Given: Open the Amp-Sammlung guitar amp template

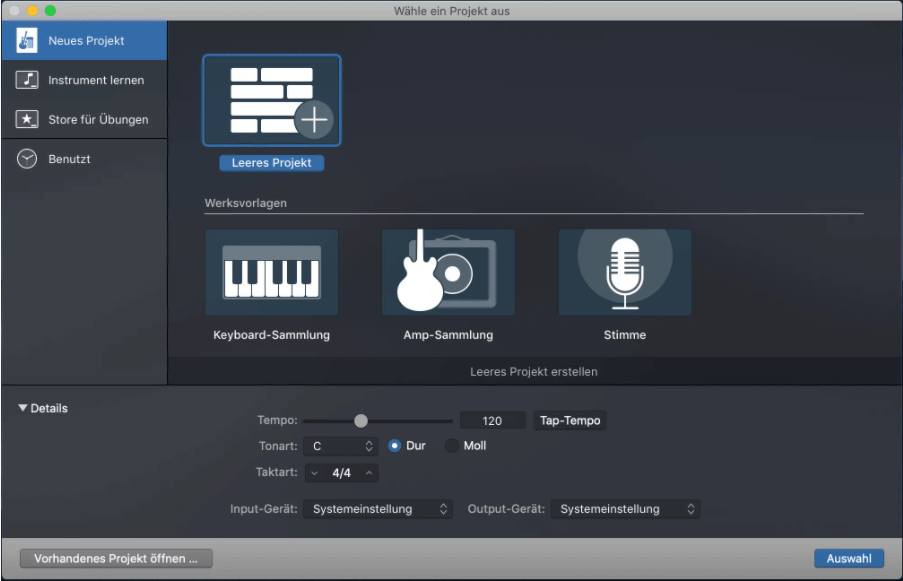Looking at the screenshot, I should (448, 271).
